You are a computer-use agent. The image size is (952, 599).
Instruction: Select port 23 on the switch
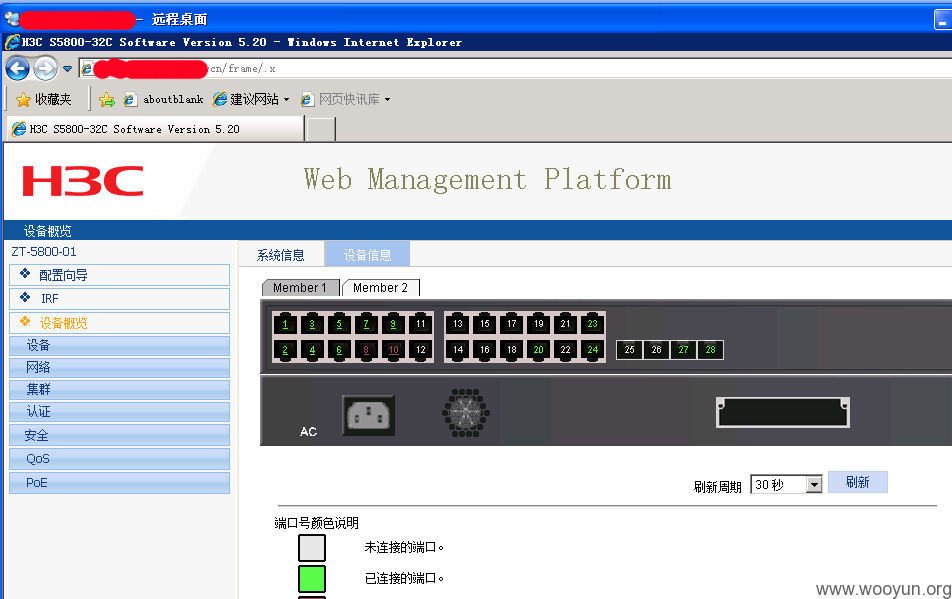tap(593, 324)
